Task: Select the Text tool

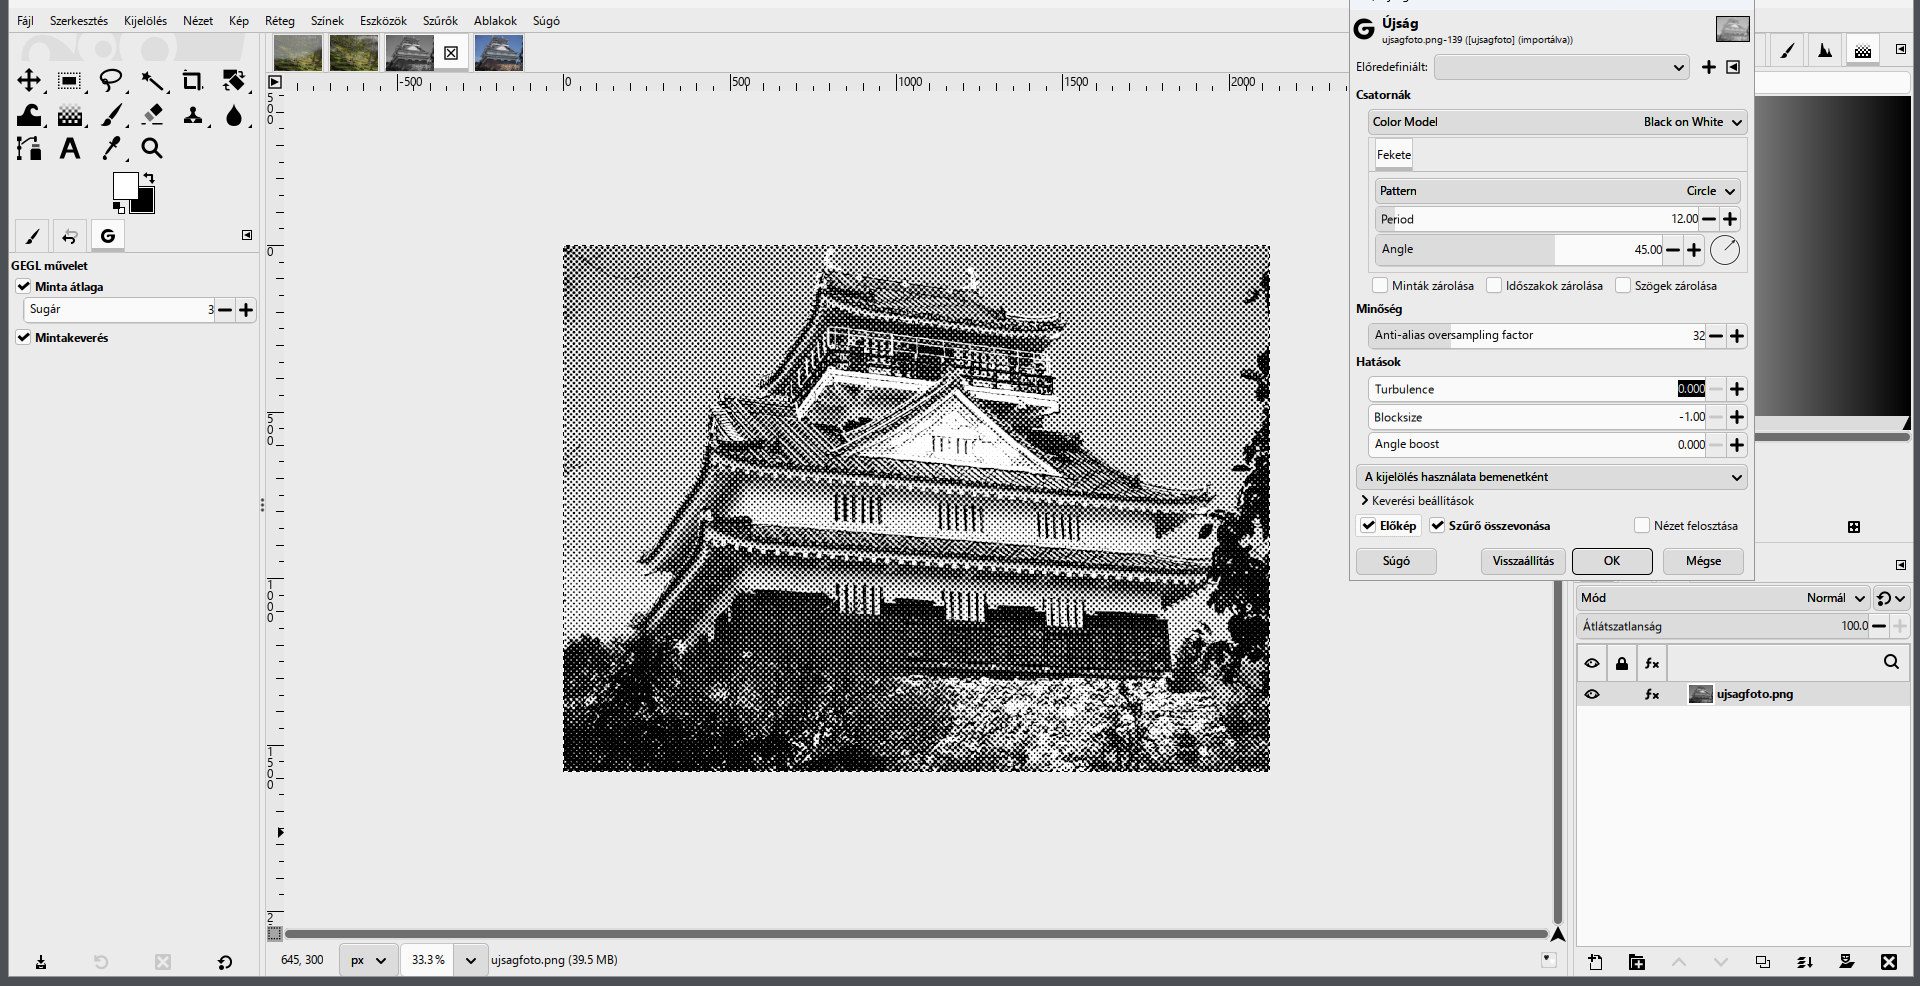Action: point(70,149)
